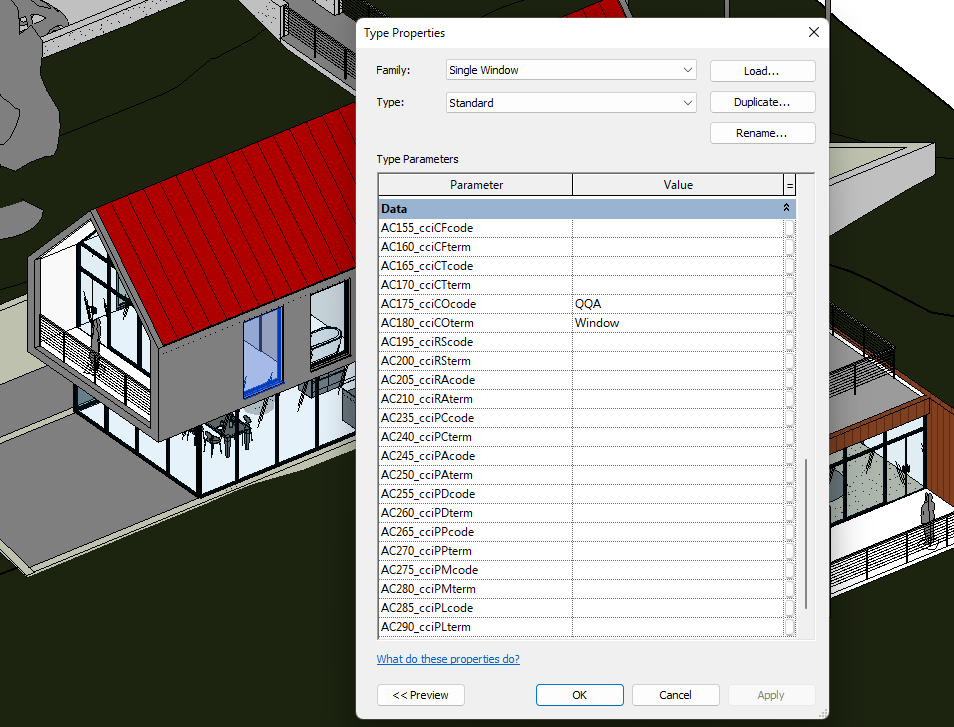Viewport: 954px width, 727px height.
Task: Click the Duplicate... button
Action: coord(762,102)
